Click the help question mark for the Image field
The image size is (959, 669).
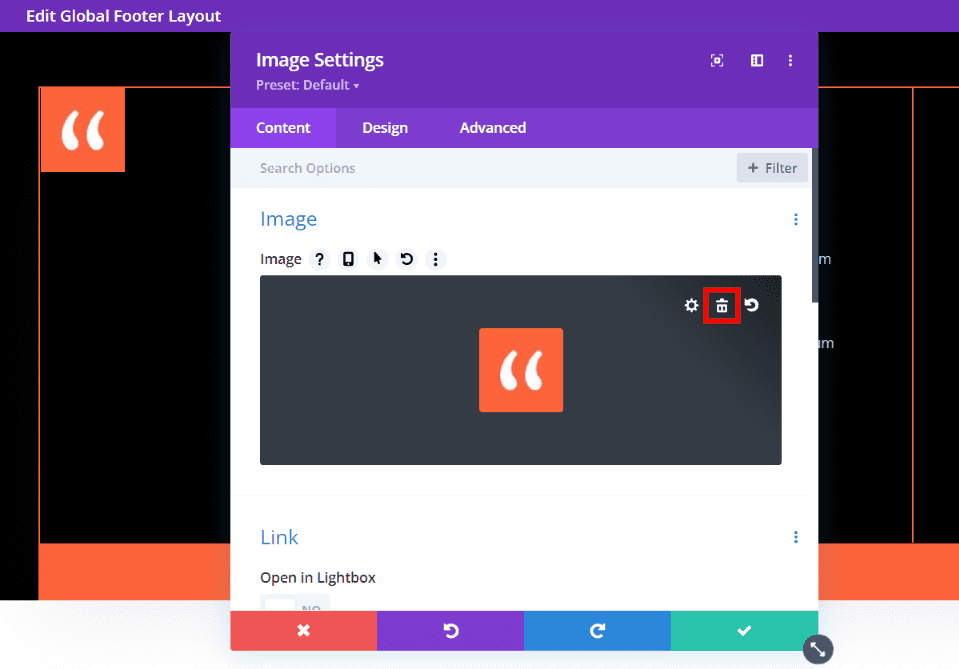click(319, 259)
